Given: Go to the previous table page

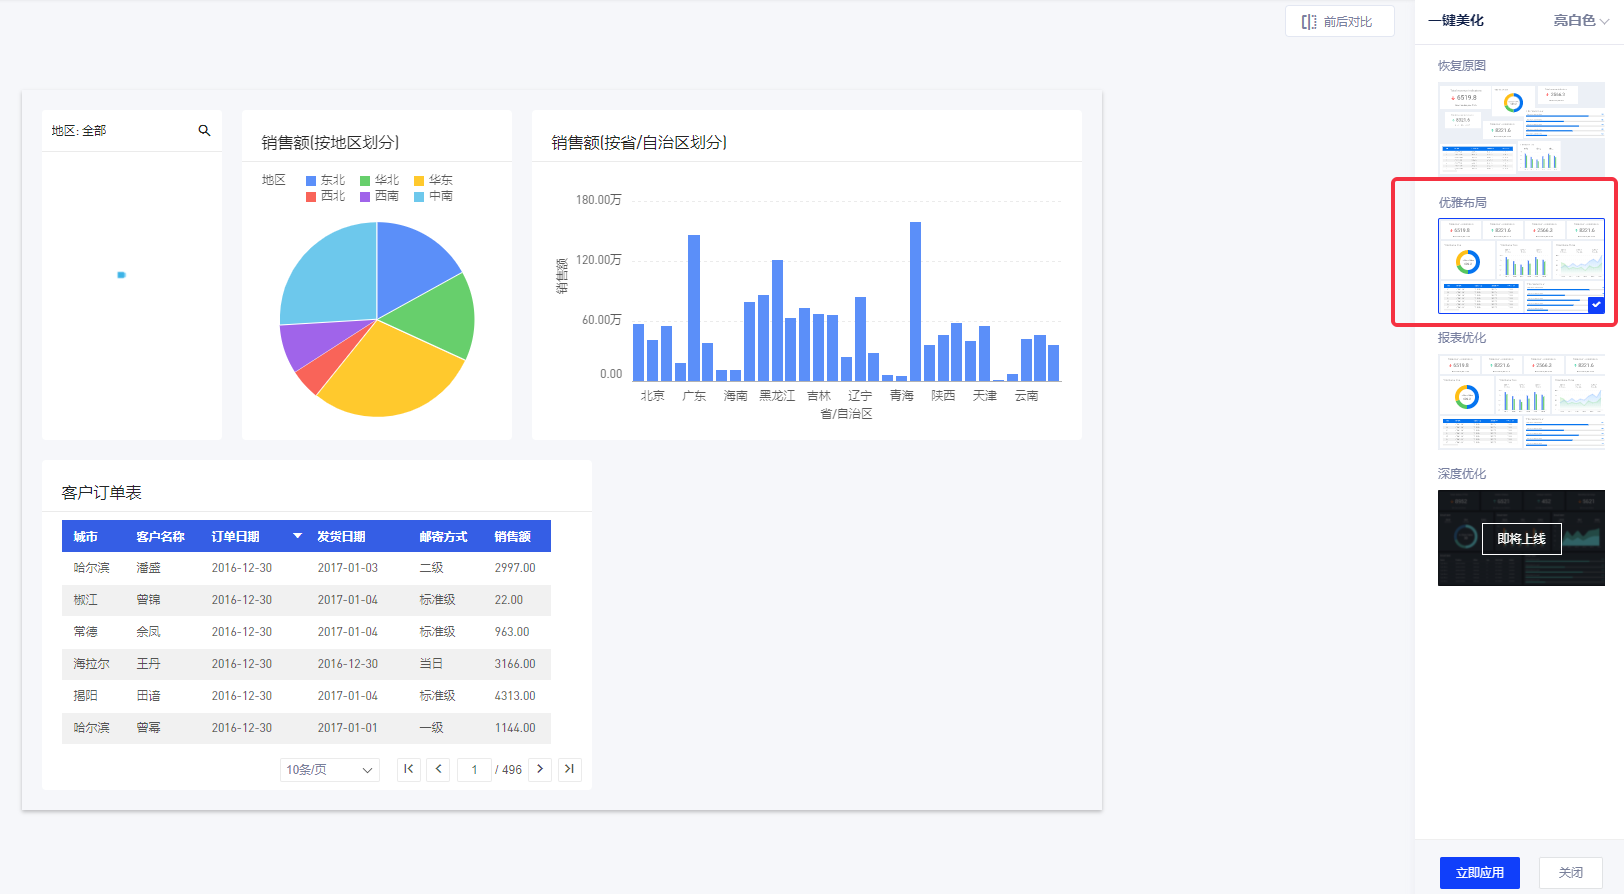Looking at the screenshot, I should pos(438,769).
